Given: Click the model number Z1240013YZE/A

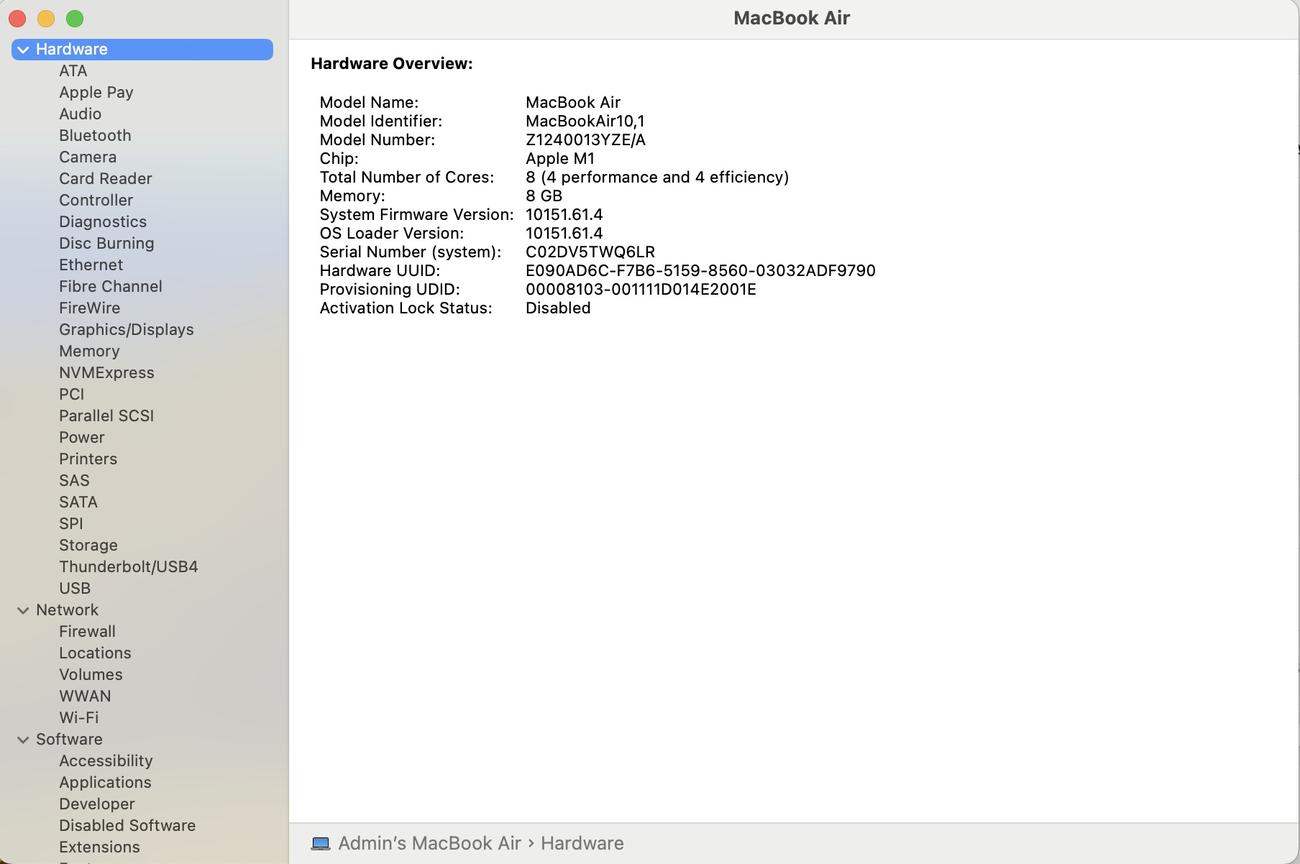Looking at the screenshot, I should pyautogui.click(x=586, y=140).
